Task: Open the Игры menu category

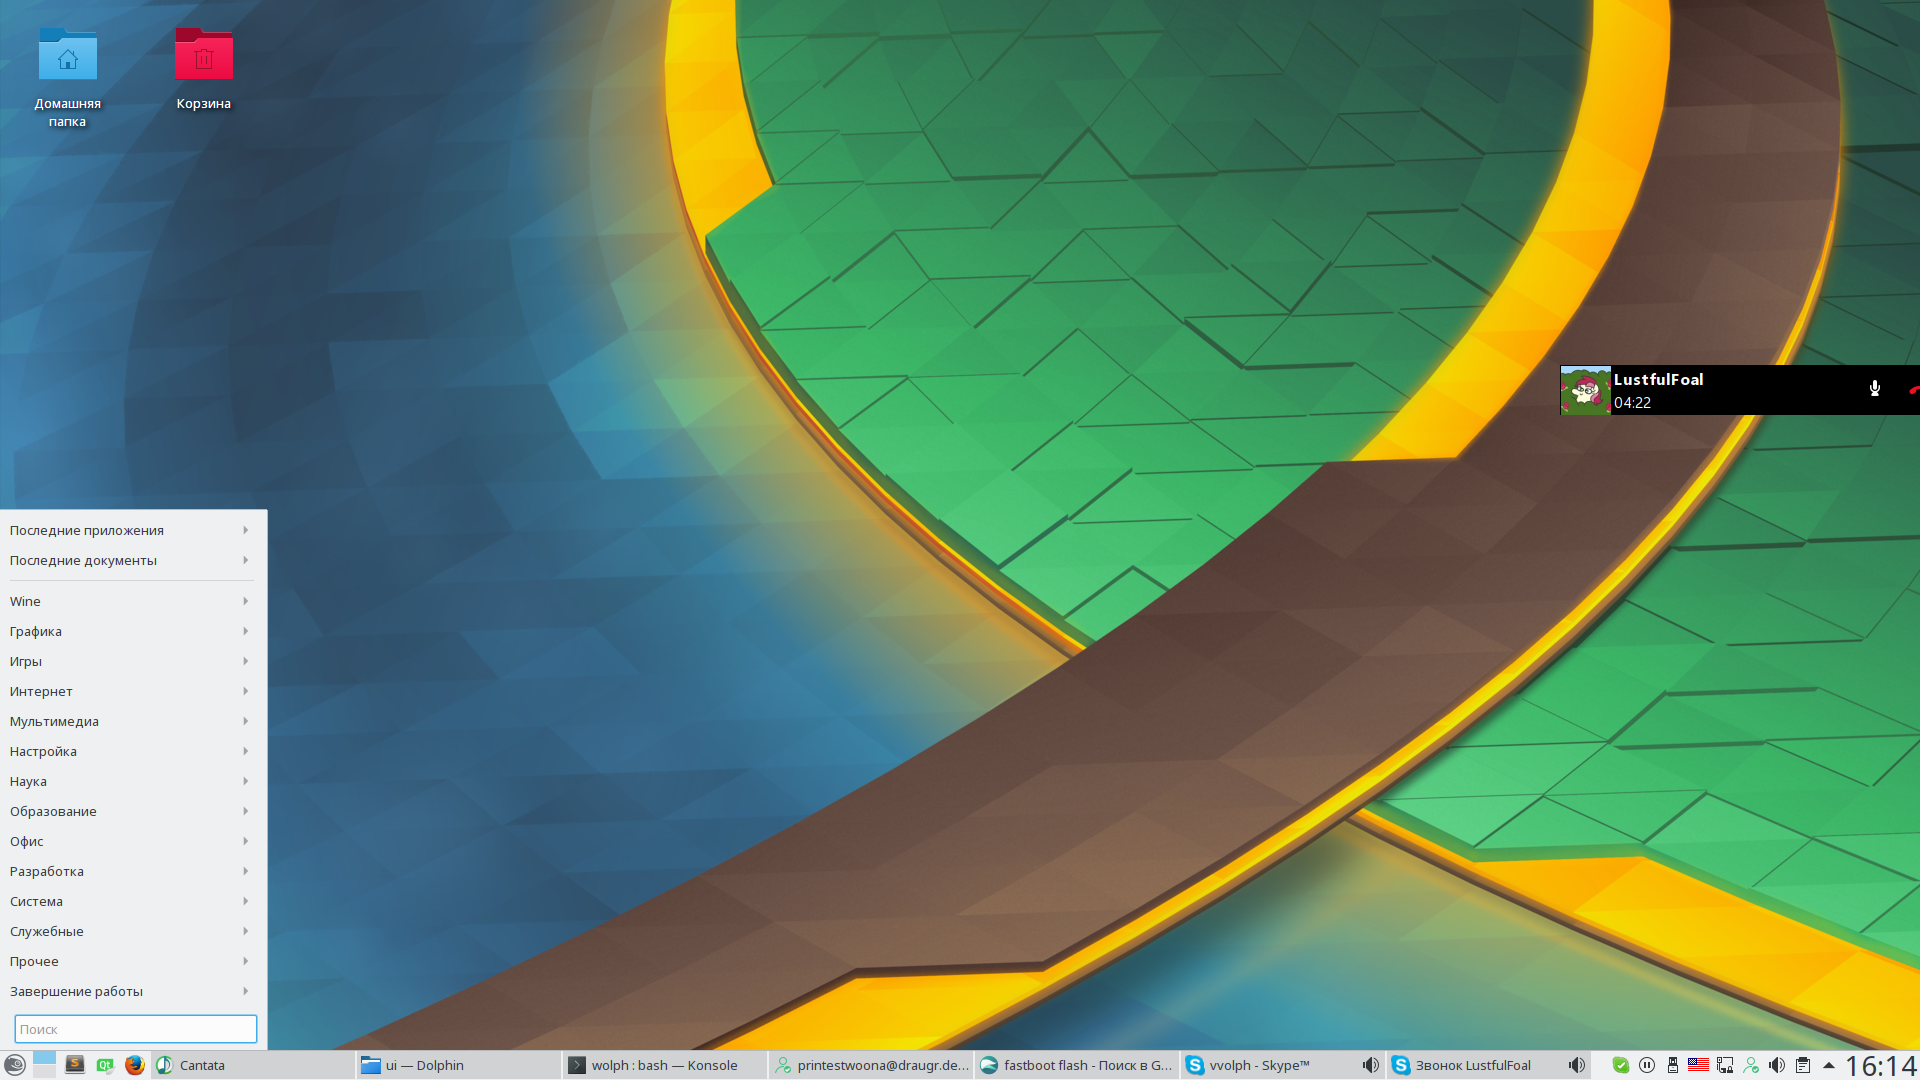Action: click(130, 661)
